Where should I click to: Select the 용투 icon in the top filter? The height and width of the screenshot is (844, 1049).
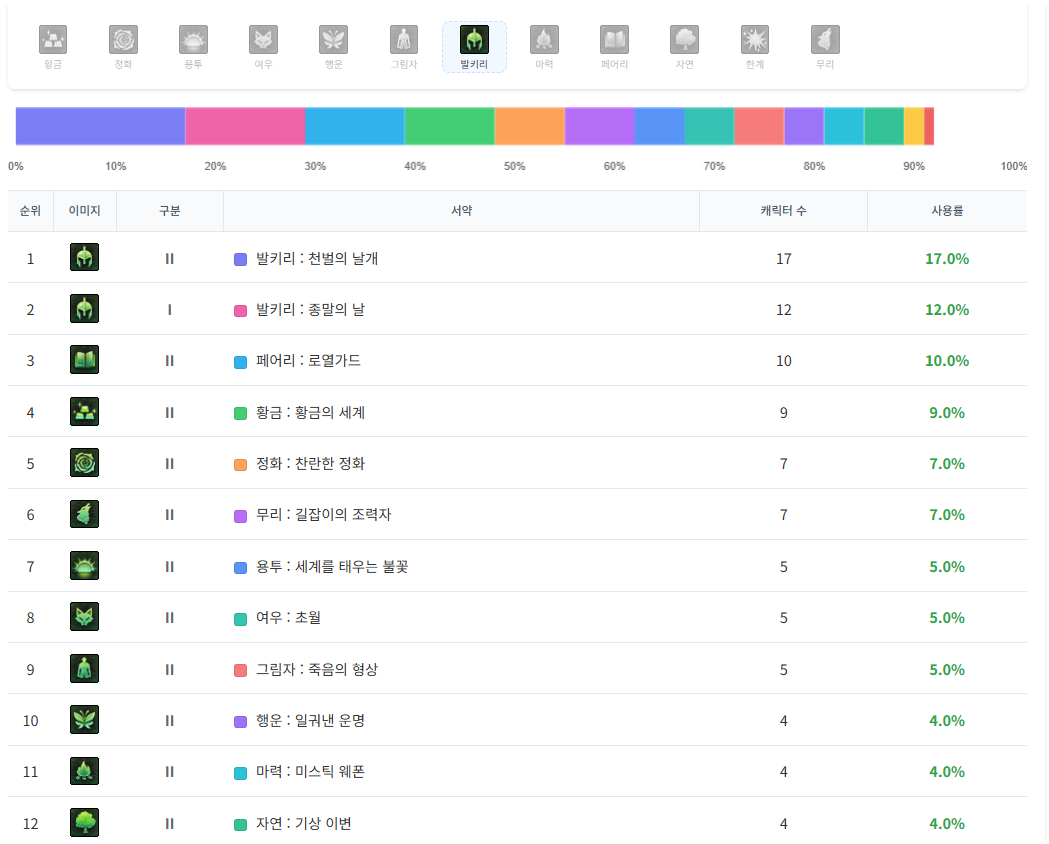point(193,46)
